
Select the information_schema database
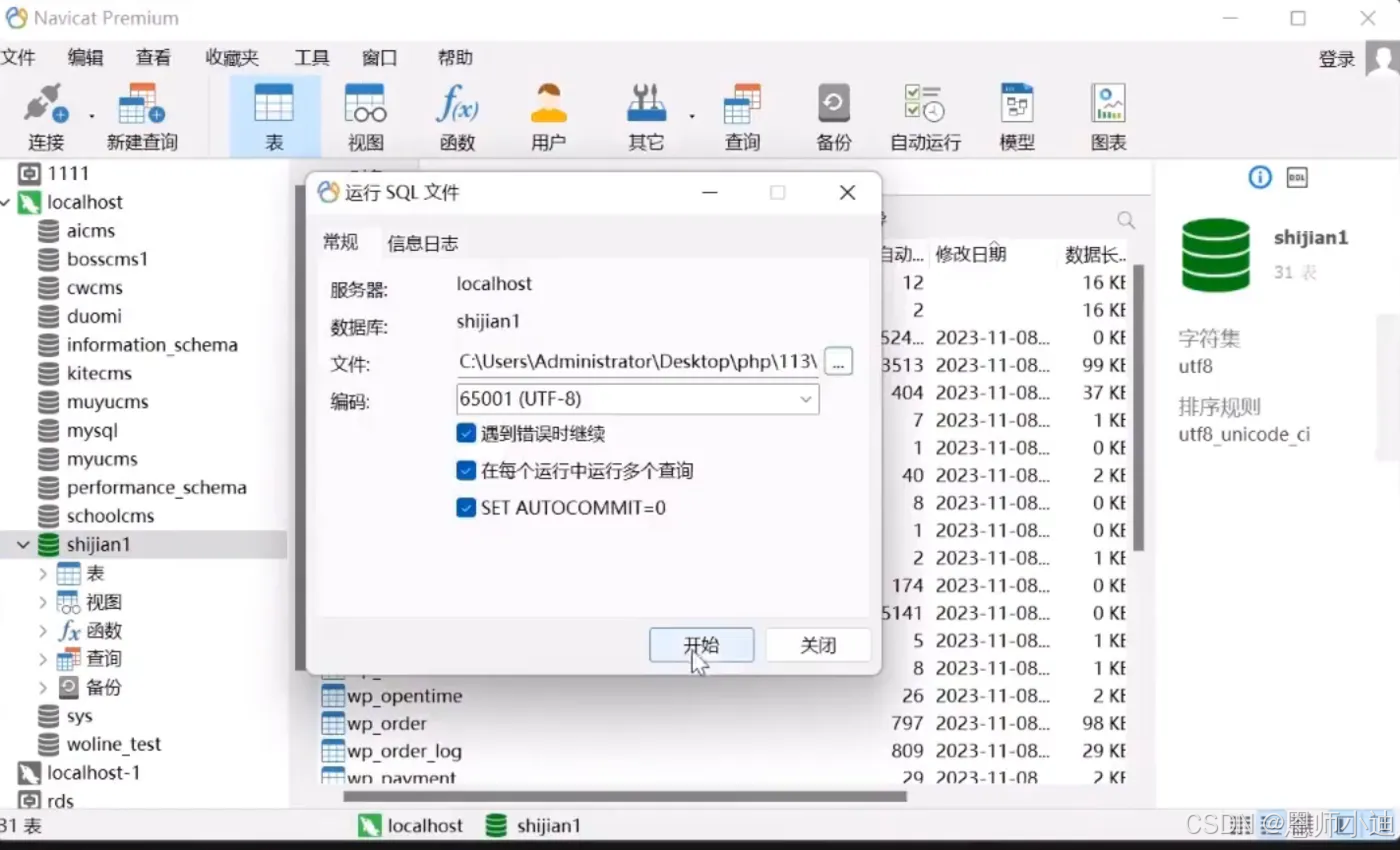pos(152,345)
